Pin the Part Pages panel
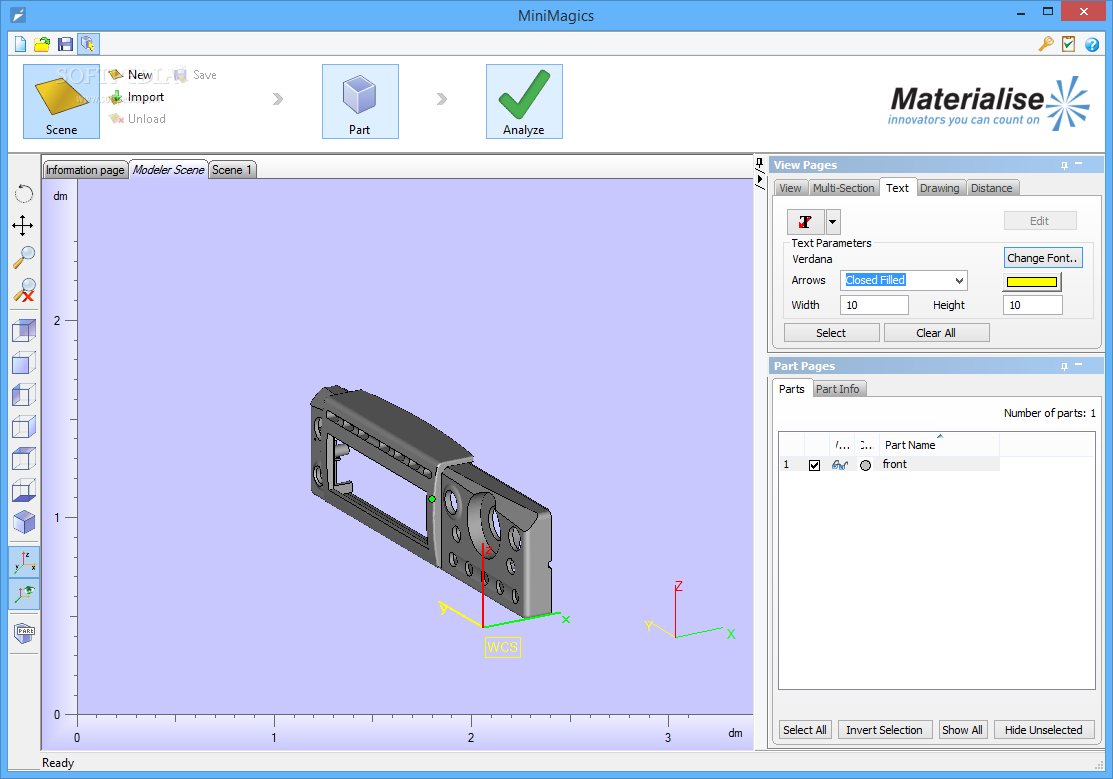The image size is (1113, 779). click(x=1064, y=366)
